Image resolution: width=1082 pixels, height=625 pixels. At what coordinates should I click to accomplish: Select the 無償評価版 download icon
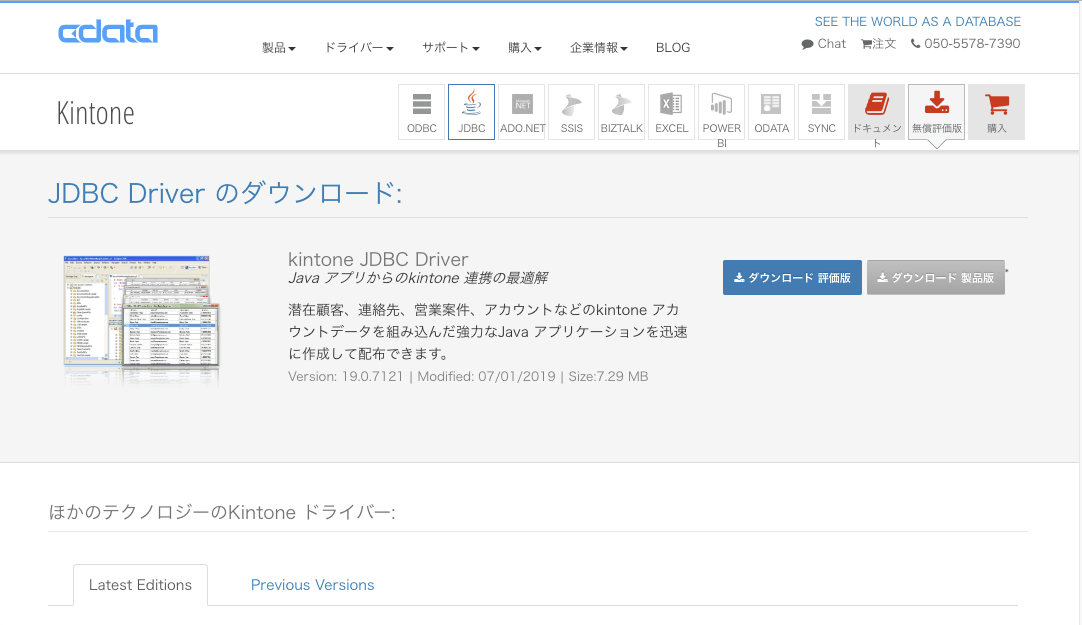(936, 111)
